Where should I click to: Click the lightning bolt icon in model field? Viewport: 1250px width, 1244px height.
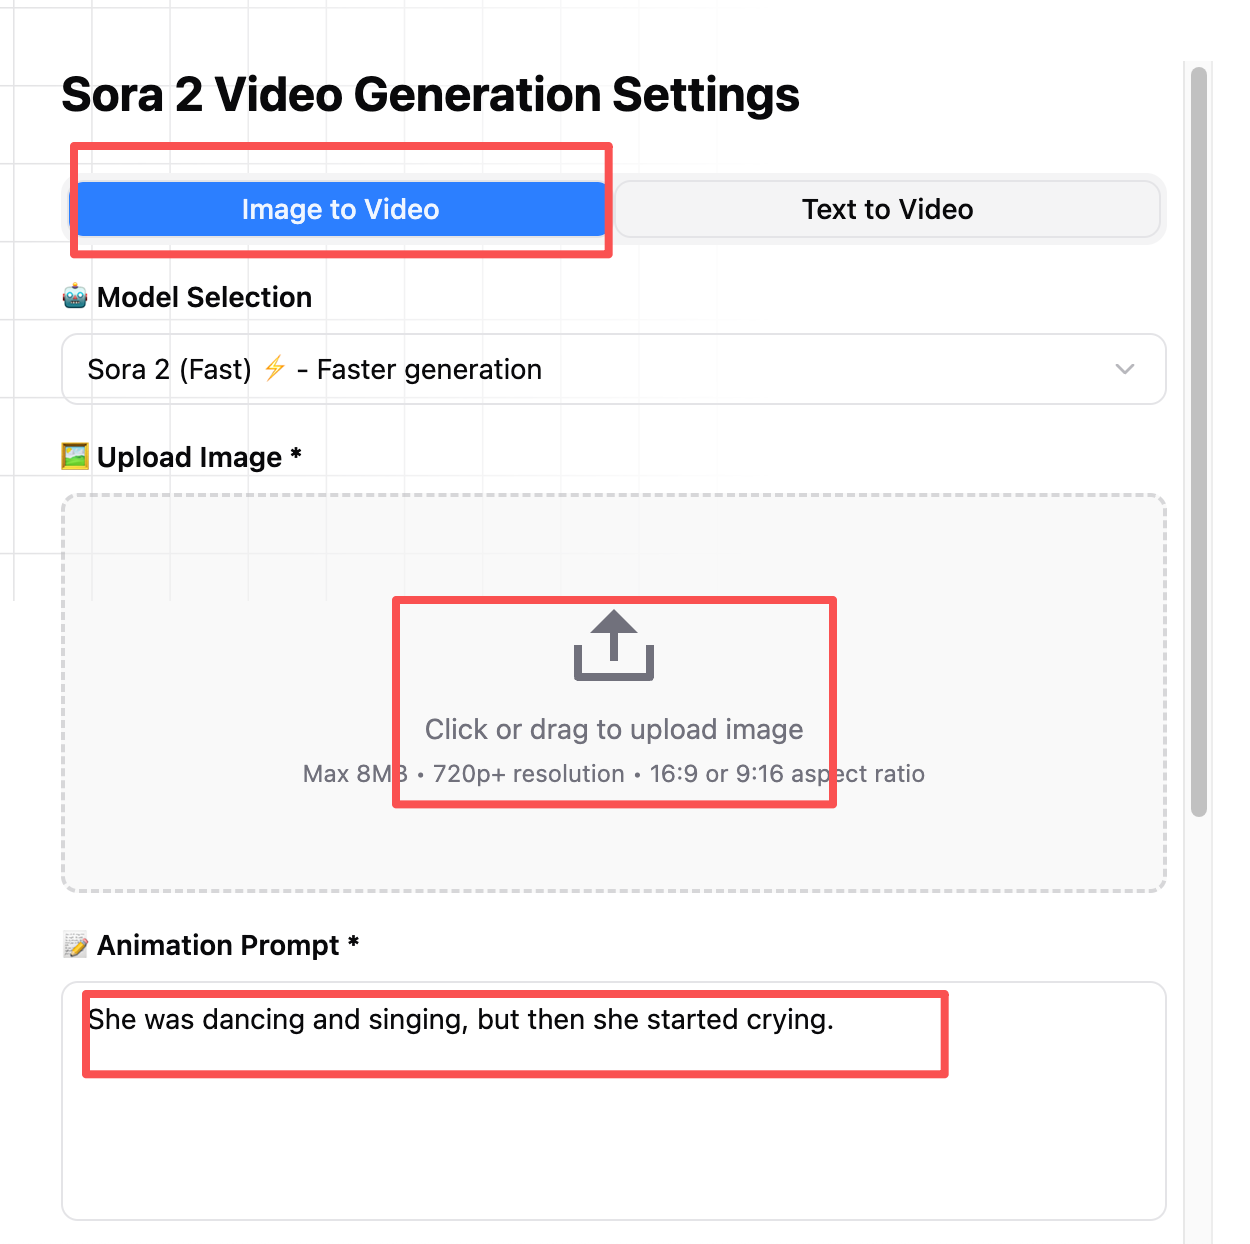(x=275, y=369)
